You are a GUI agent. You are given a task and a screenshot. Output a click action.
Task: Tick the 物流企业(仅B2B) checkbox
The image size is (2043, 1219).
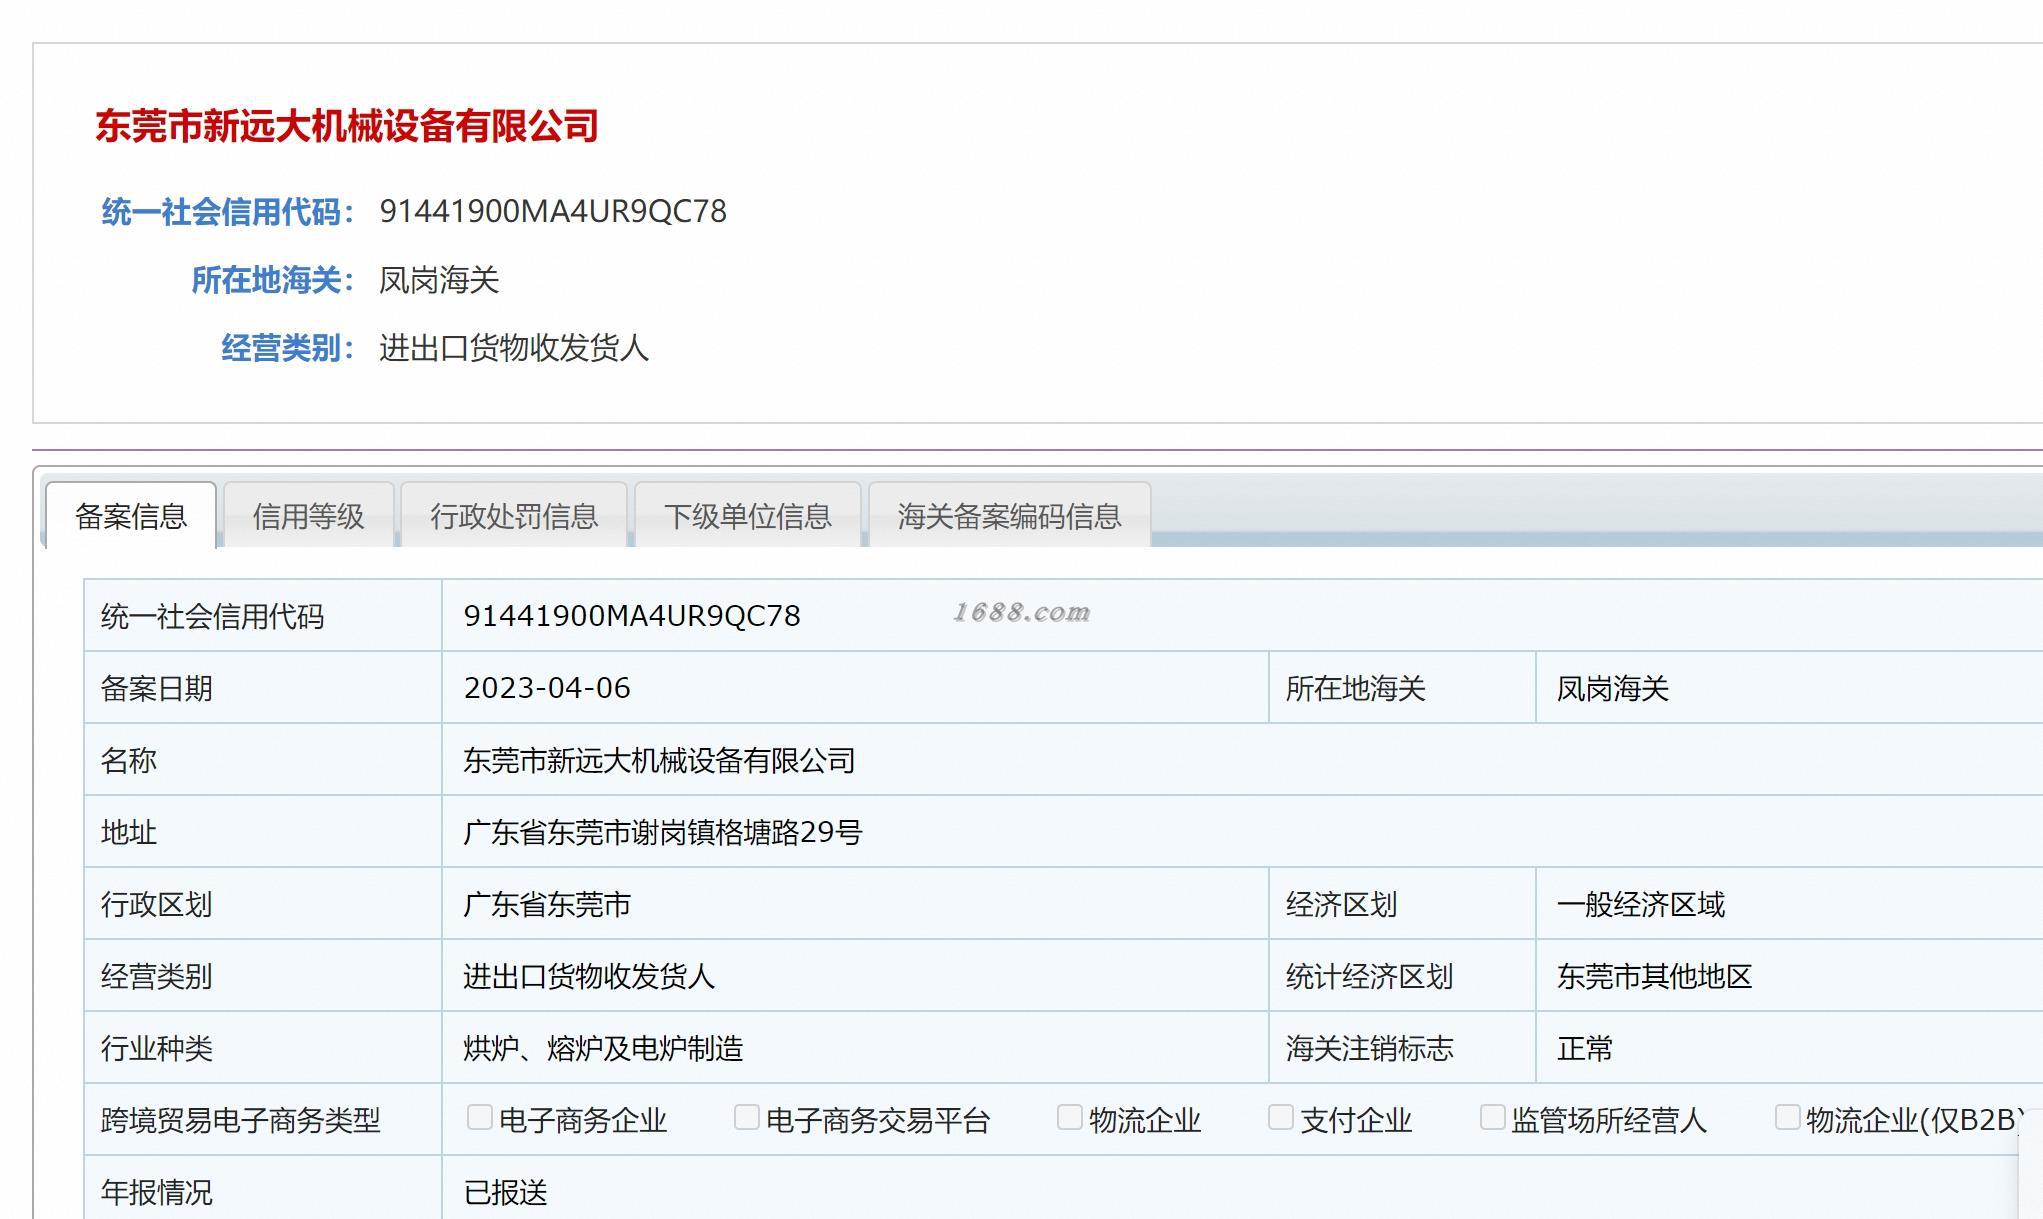click(x=1788, y=1117)
